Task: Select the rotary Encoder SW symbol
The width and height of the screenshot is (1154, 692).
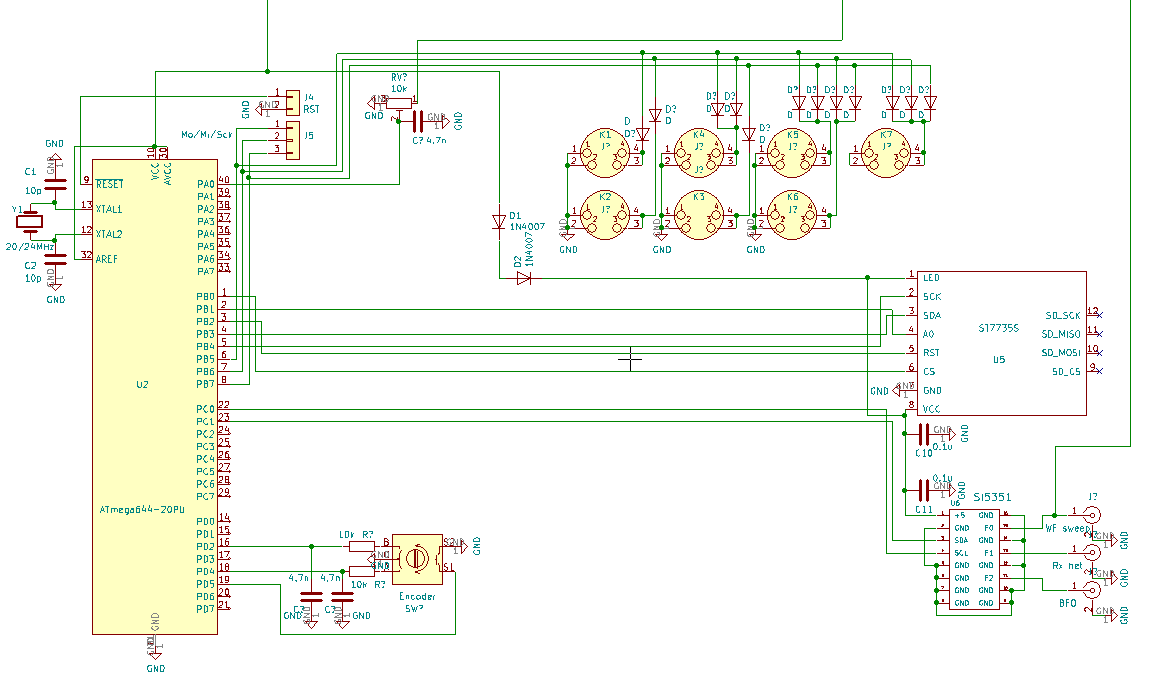Action: (x=417, y=558)
